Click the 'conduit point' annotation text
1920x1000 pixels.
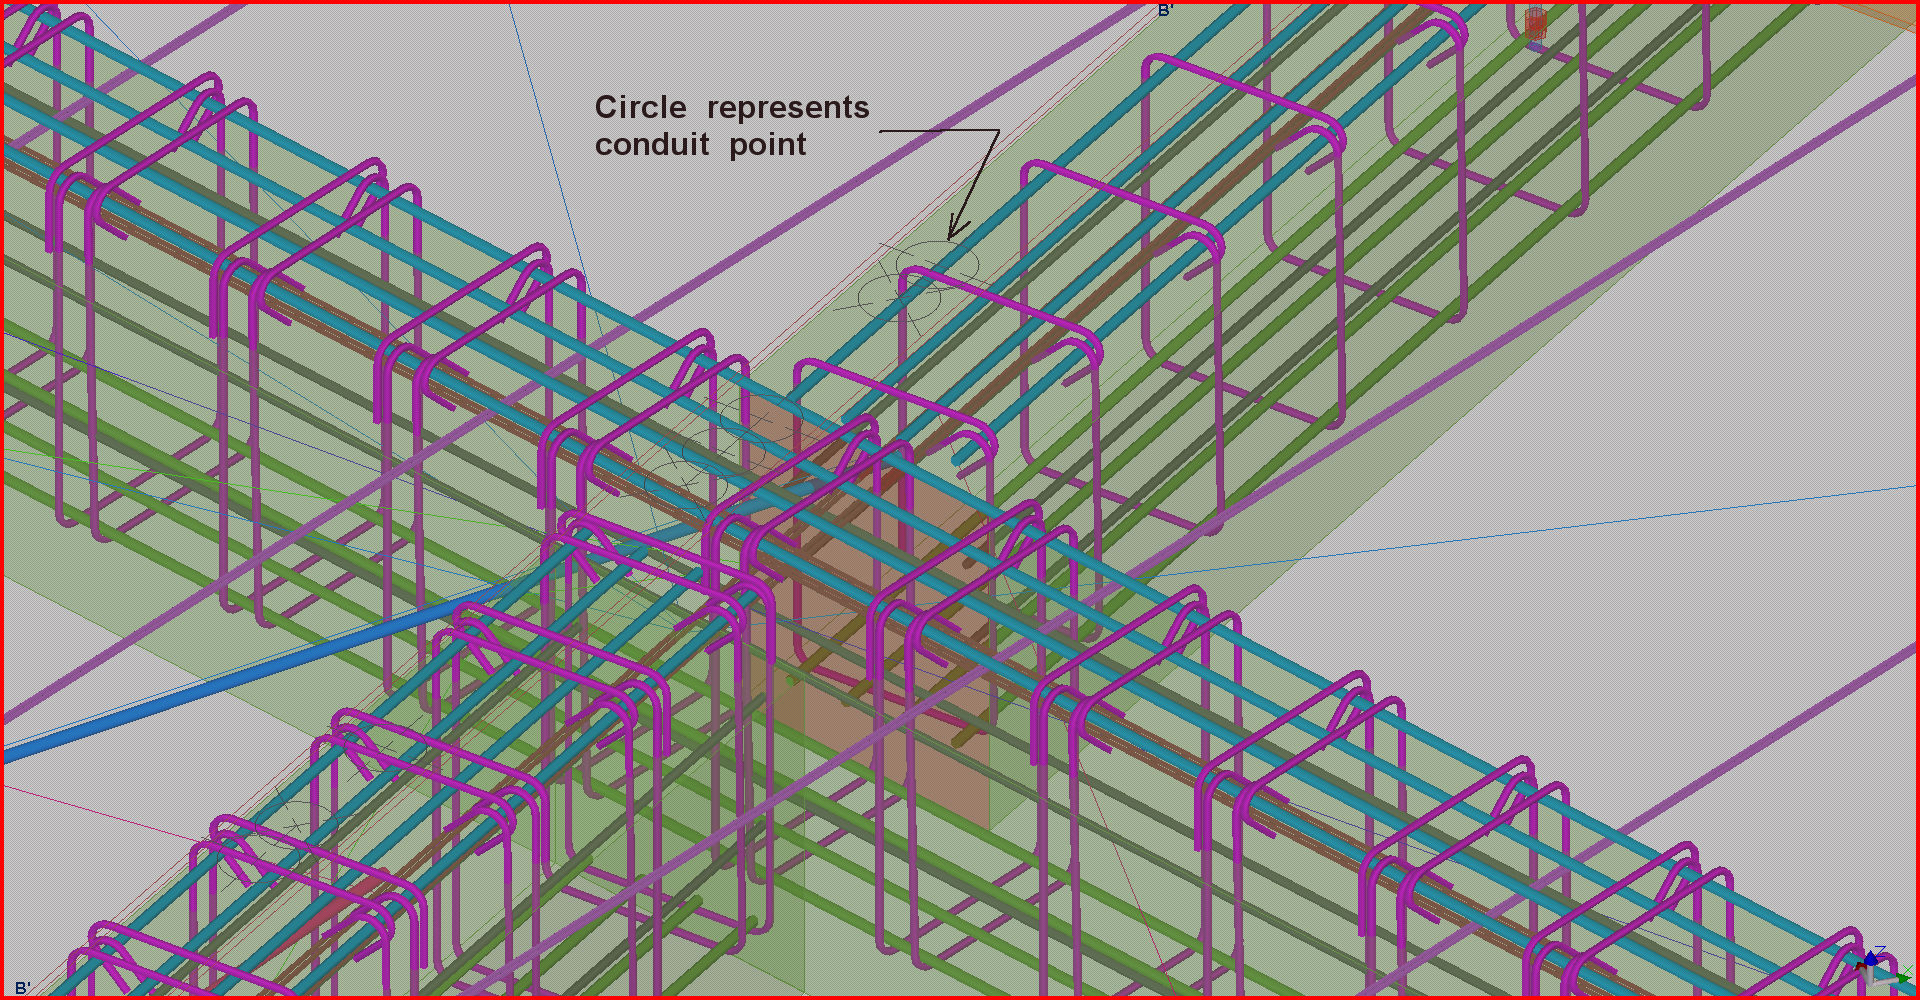[700, 145]
